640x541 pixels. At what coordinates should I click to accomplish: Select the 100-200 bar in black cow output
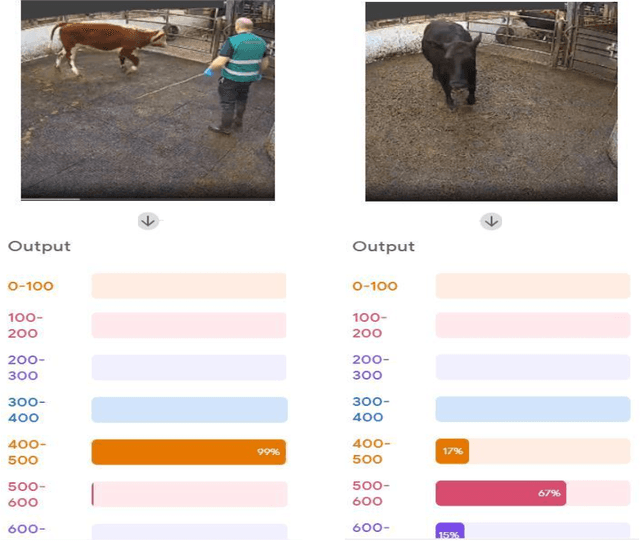point(532,325)
